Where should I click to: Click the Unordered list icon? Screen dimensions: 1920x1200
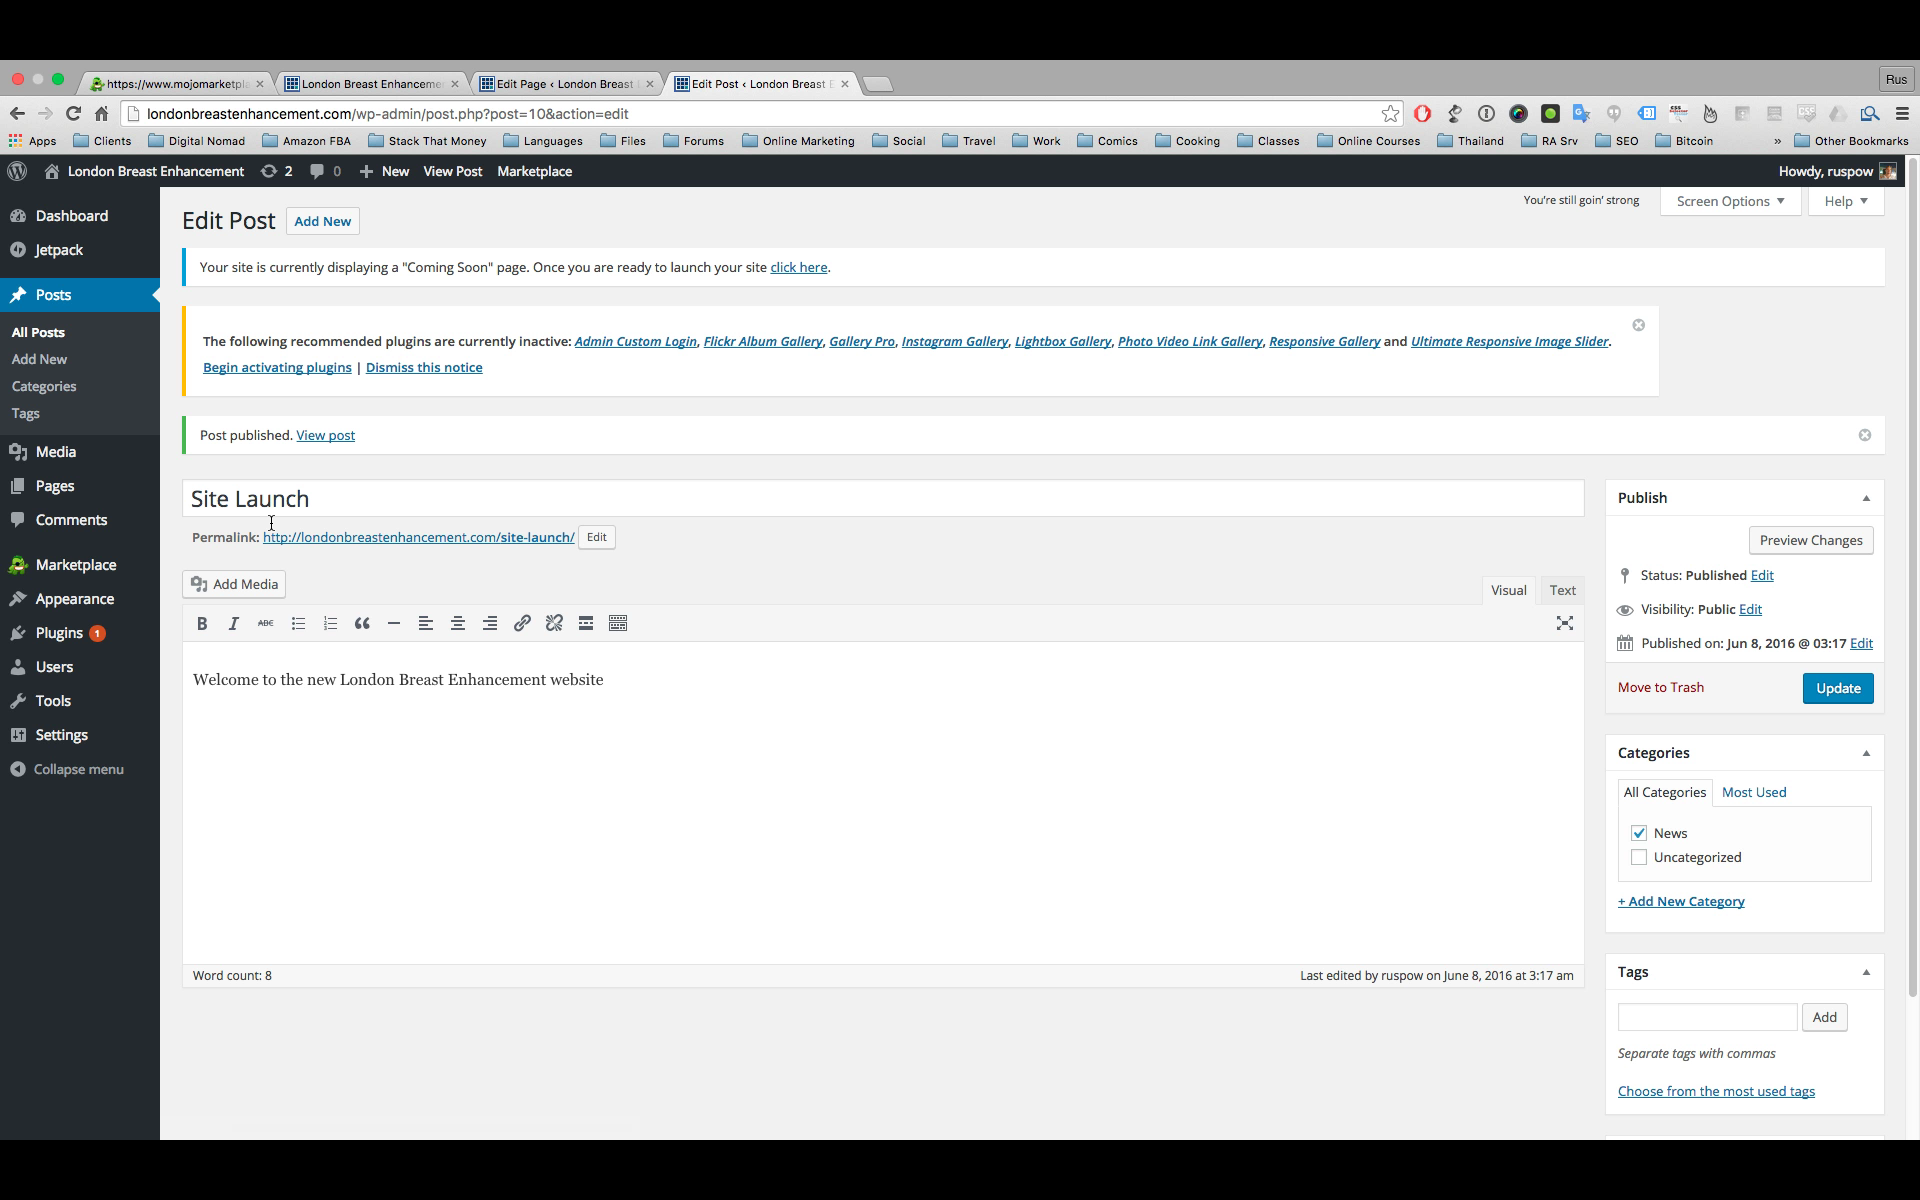click(297, 624)
